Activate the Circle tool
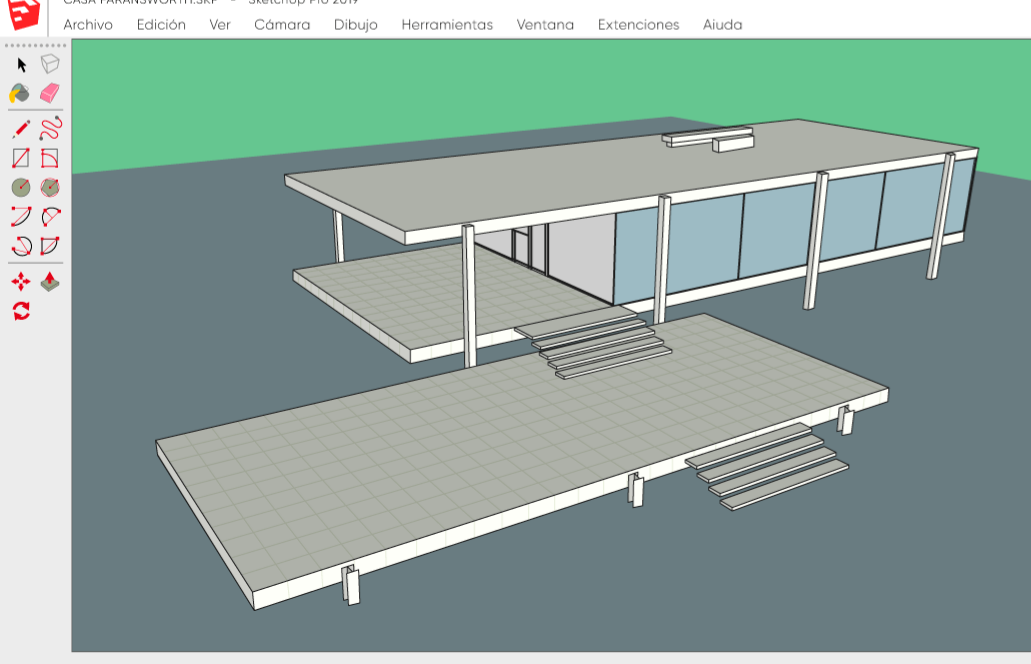The height and width of the screenshot is (664, 1031). point(21,187)
